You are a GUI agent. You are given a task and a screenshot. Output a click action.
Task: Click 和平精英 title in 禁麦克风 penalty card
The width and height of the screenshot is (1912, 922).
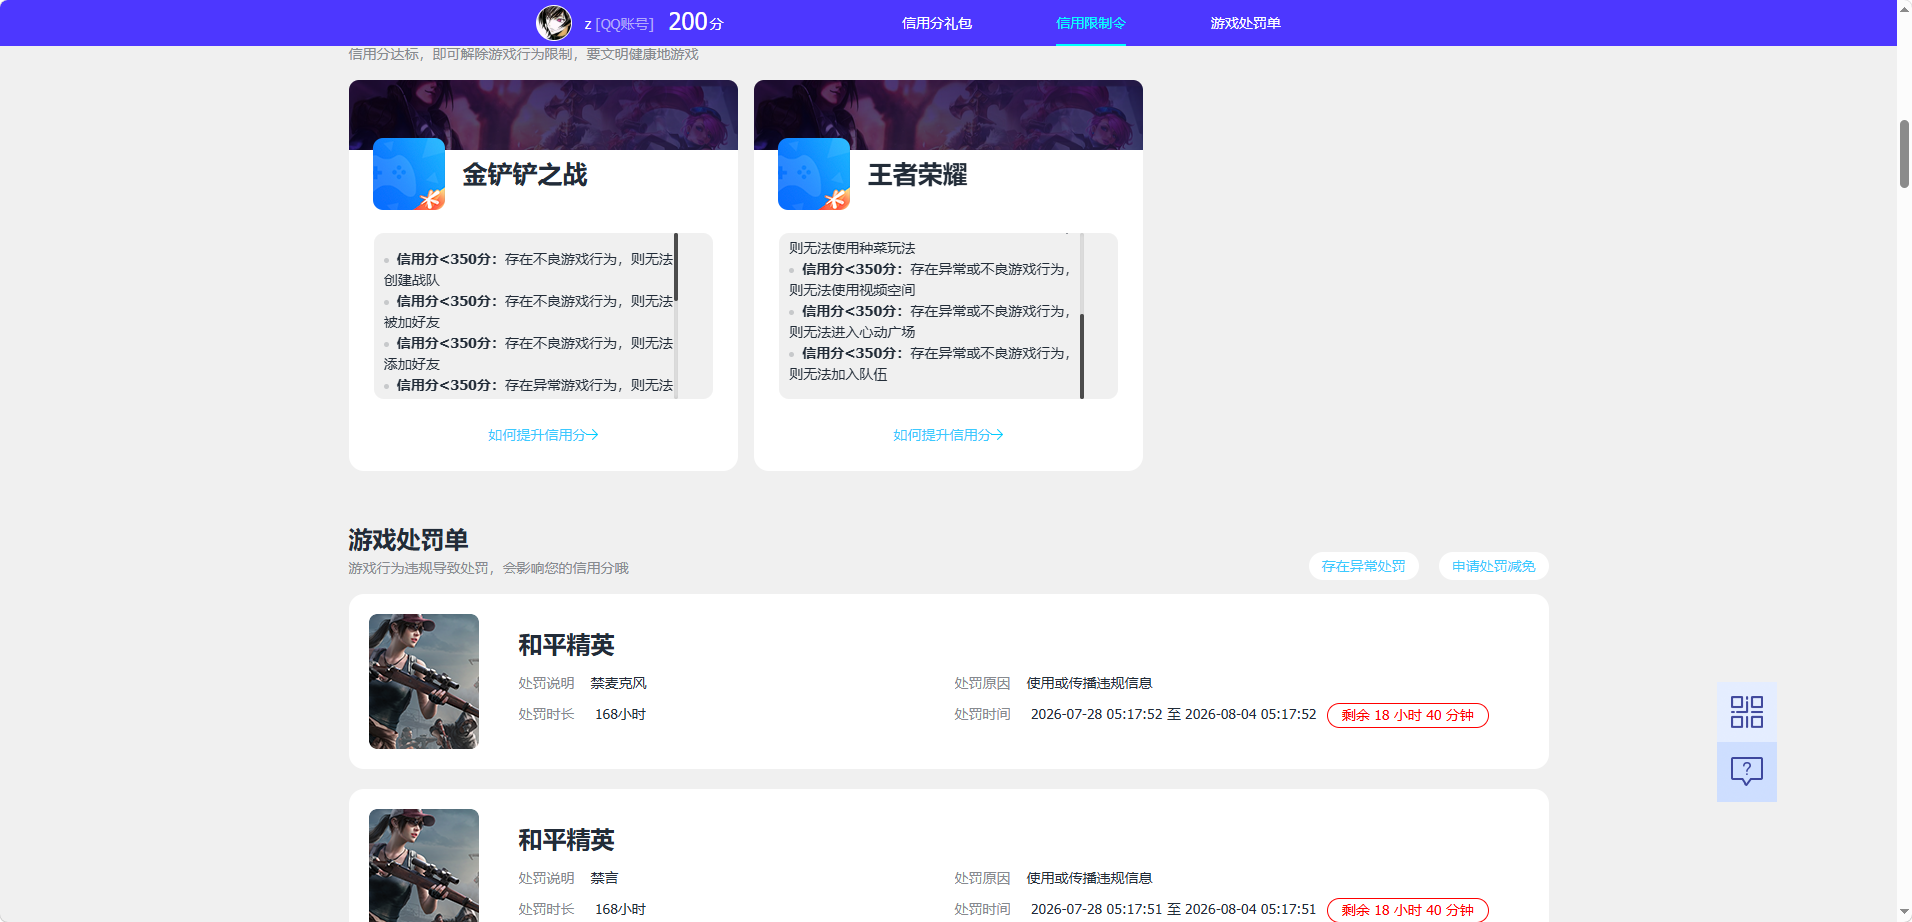click(566, 645)
